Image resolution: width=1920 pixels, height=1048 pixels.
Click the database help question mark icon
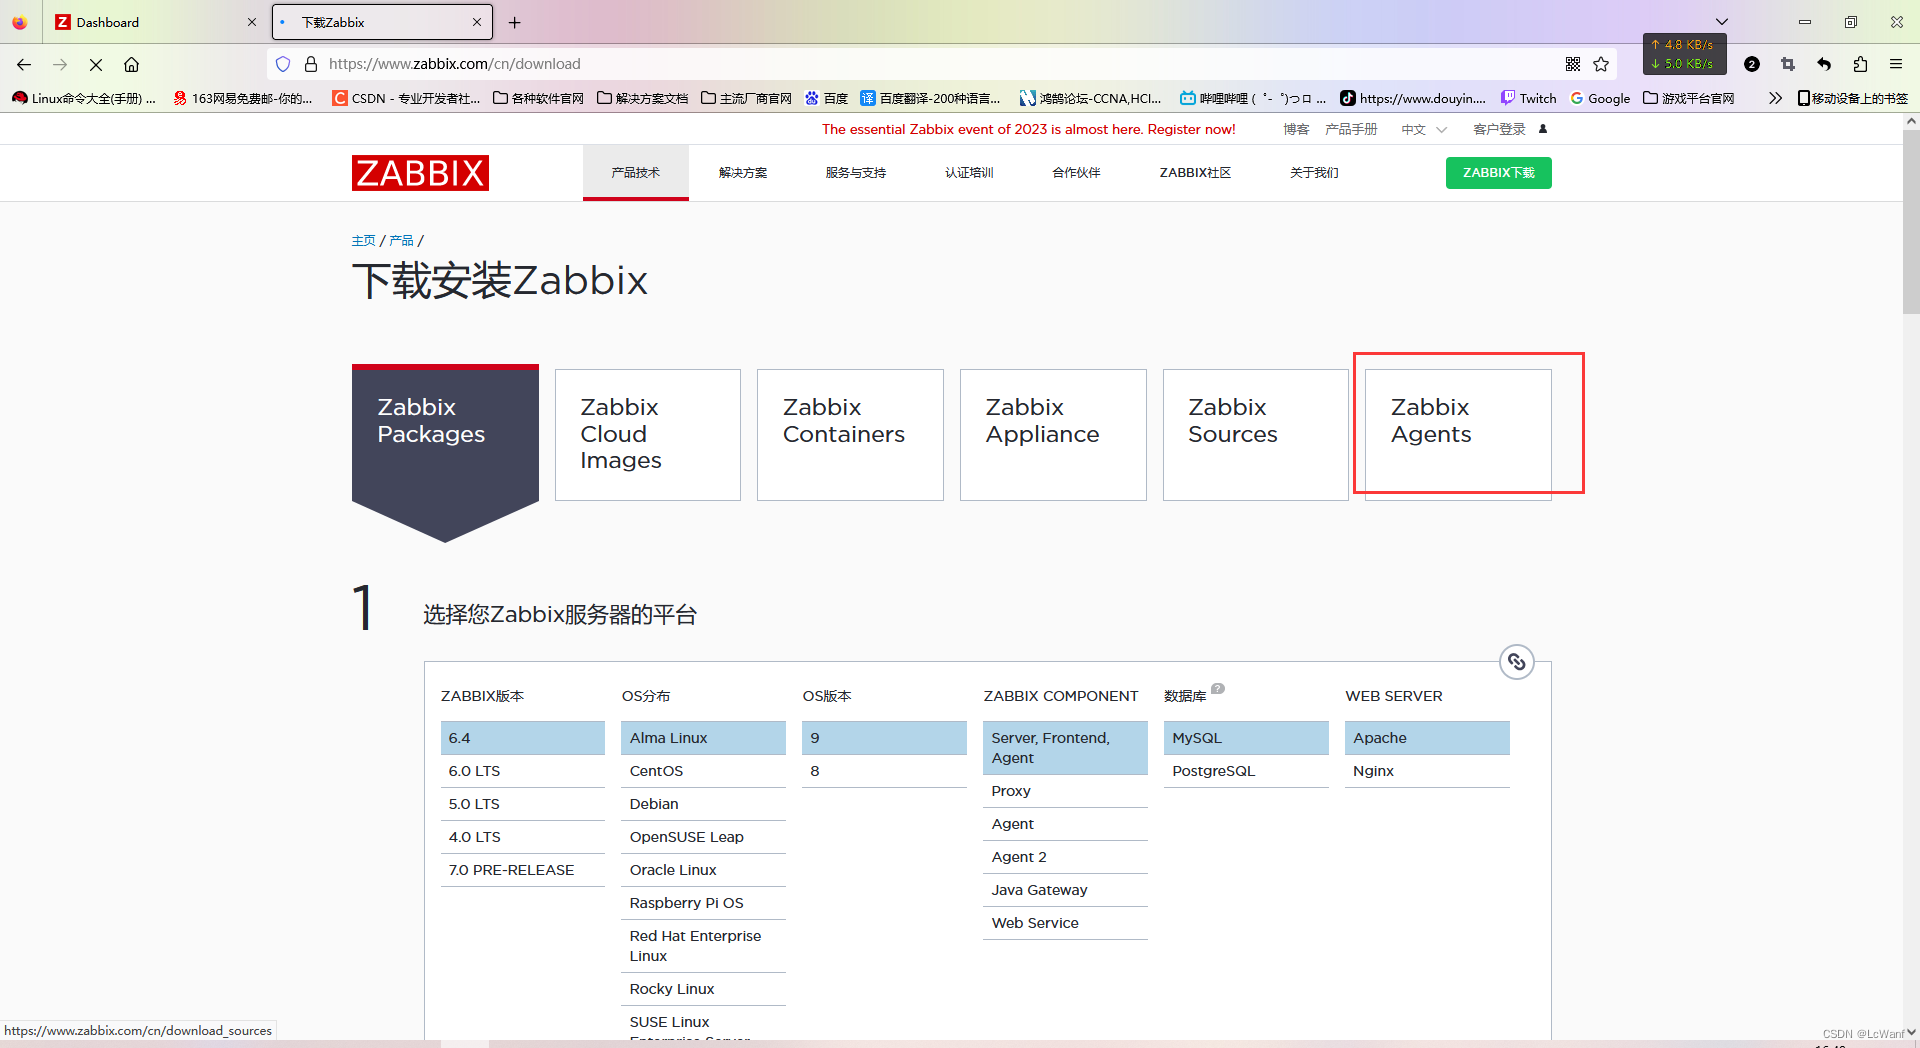(x=1217, y=688)
